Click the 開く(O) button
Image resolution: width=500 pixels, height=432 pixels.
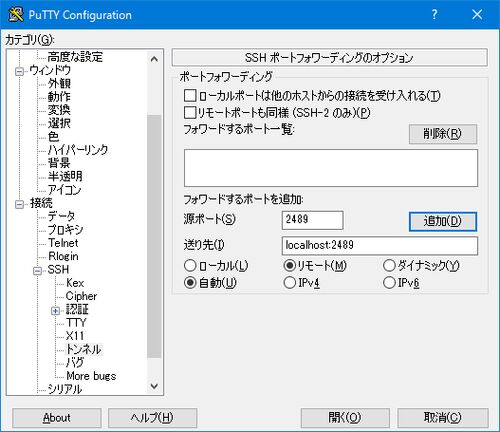pyautogui.click(x=345, y=417)
